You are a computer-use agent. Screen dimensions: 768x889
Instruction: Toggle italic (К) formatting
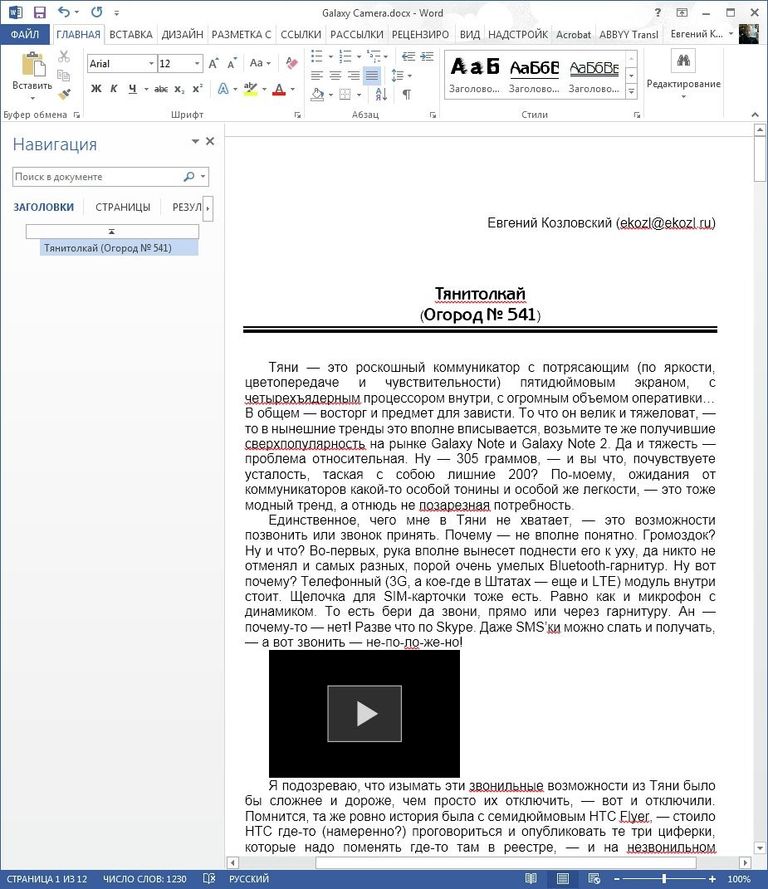point(114,88)
